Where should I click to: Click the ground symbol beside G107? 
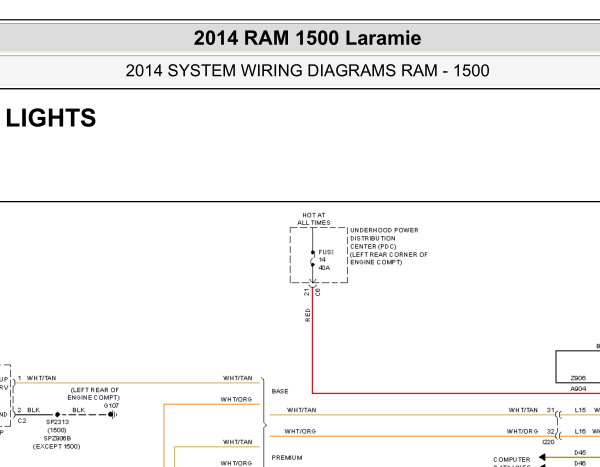[113, 415]
